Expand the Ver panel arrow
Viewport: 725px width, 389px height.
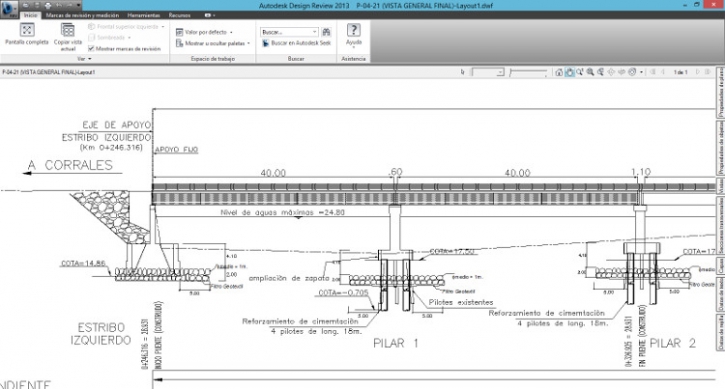pyautogui.click(x=90, y=59)
